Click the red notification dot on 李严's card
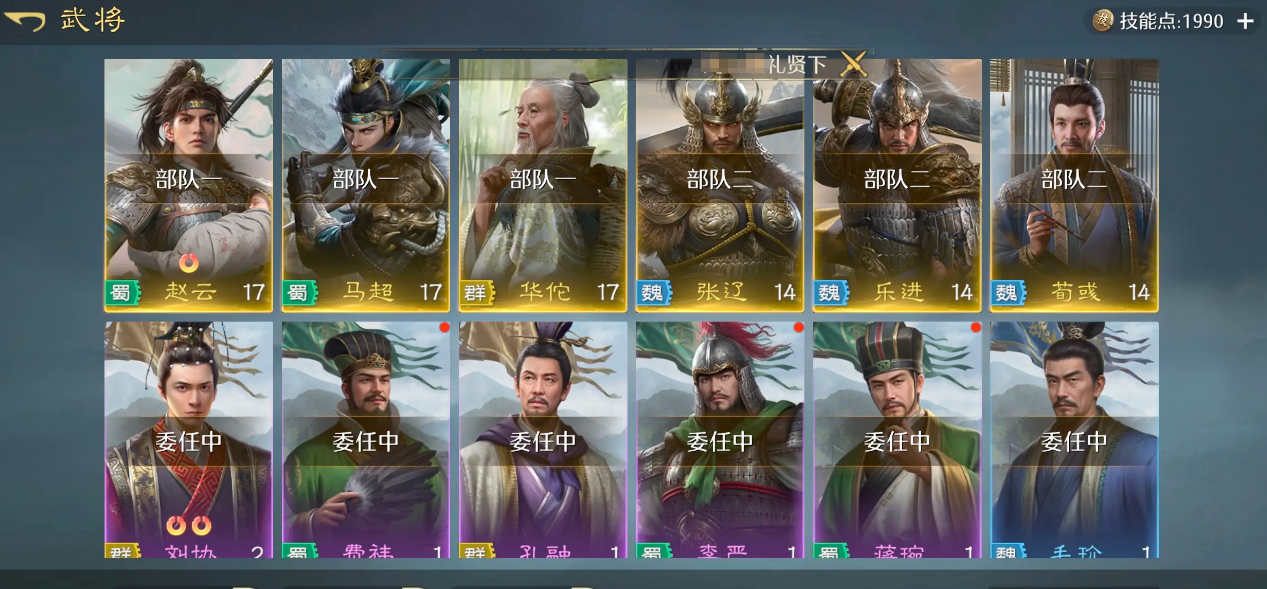 pyautogui.click(x=798, y=327)
